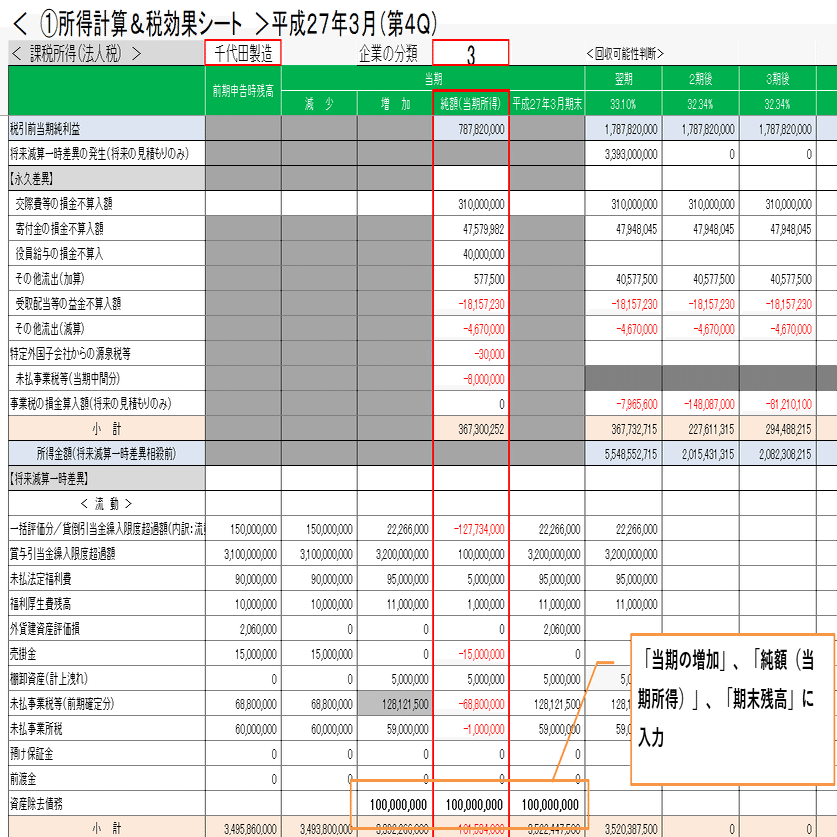Image resolution: width=837 pixels, height=837 pixels.
Task: Select the 特定外国子会社からの源泉税等 value -30,000
Action: (x=471, y=353)
